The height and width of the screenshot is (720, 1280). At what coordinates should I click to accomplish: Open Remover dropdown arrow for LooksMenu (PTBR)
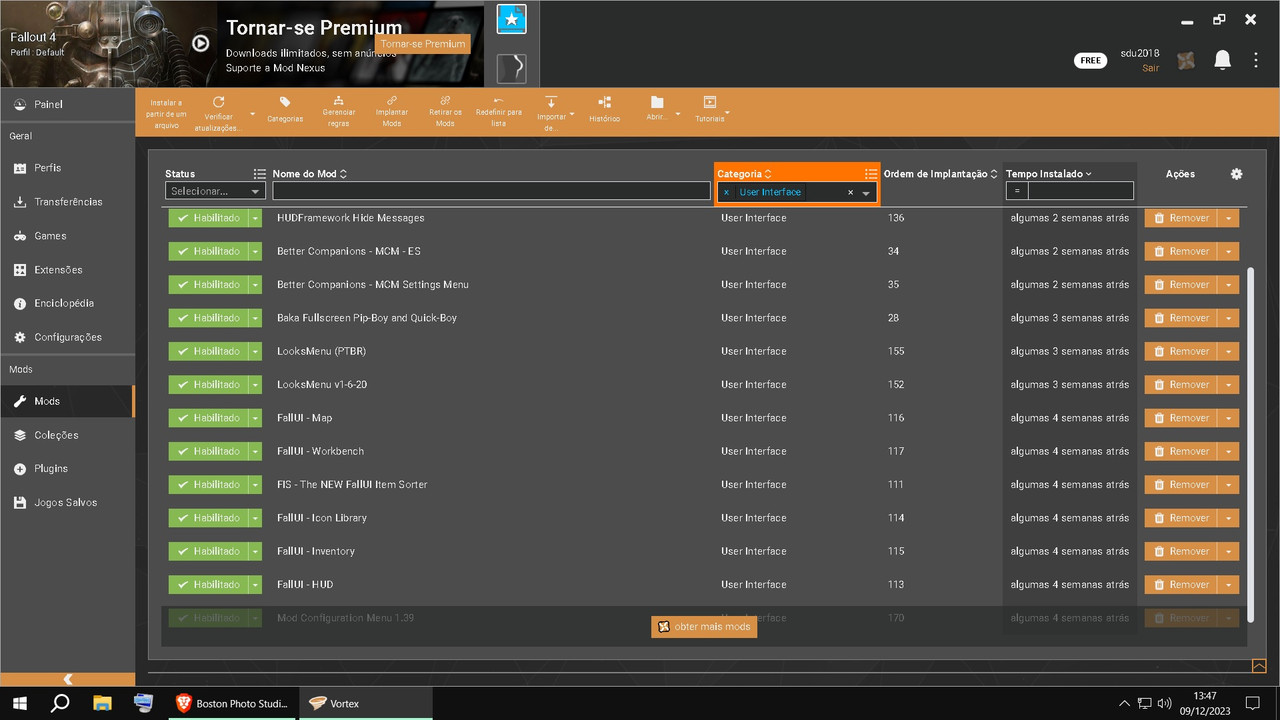[1229, 351]
